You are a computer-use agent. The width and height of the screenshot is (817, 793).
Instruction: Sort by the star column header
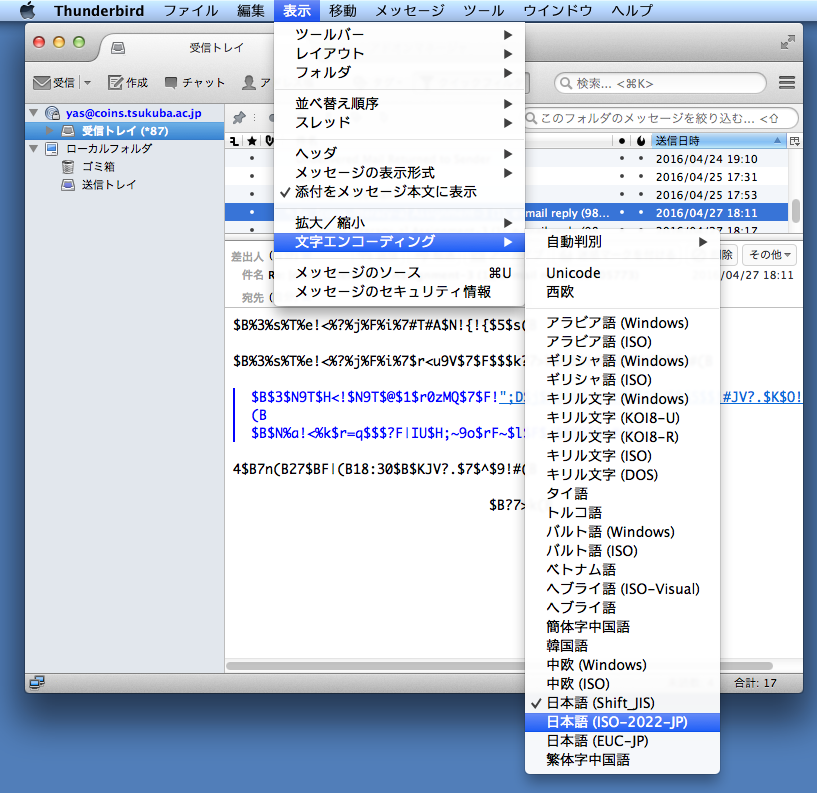point(252,141)
